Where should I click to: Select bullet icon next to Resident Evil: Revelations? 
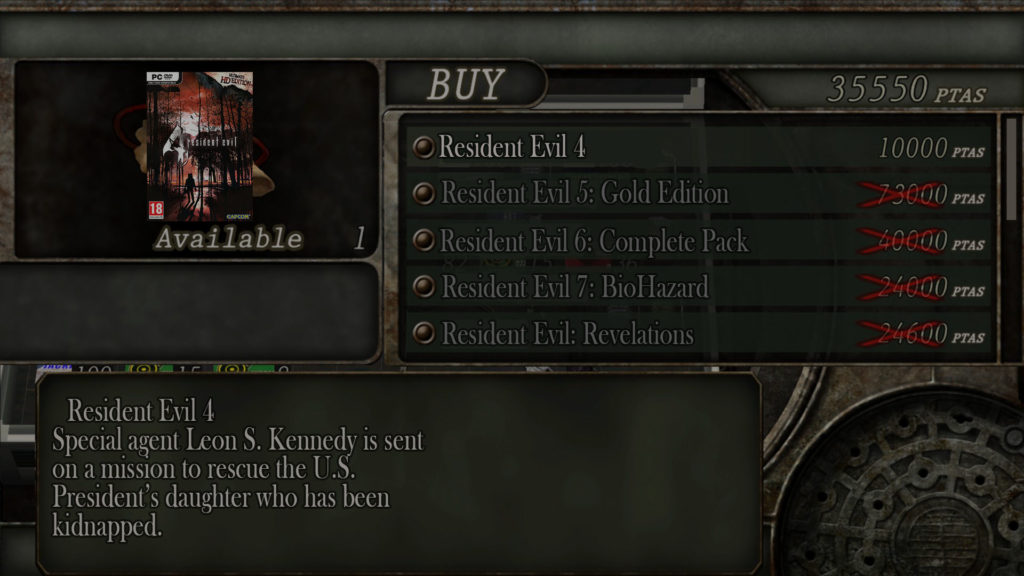[424, 333]
